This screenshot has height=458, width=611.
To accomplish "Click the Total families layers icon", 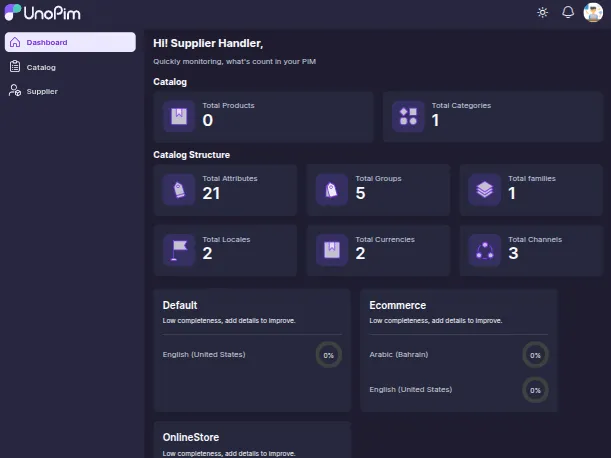I will point(484,190).
